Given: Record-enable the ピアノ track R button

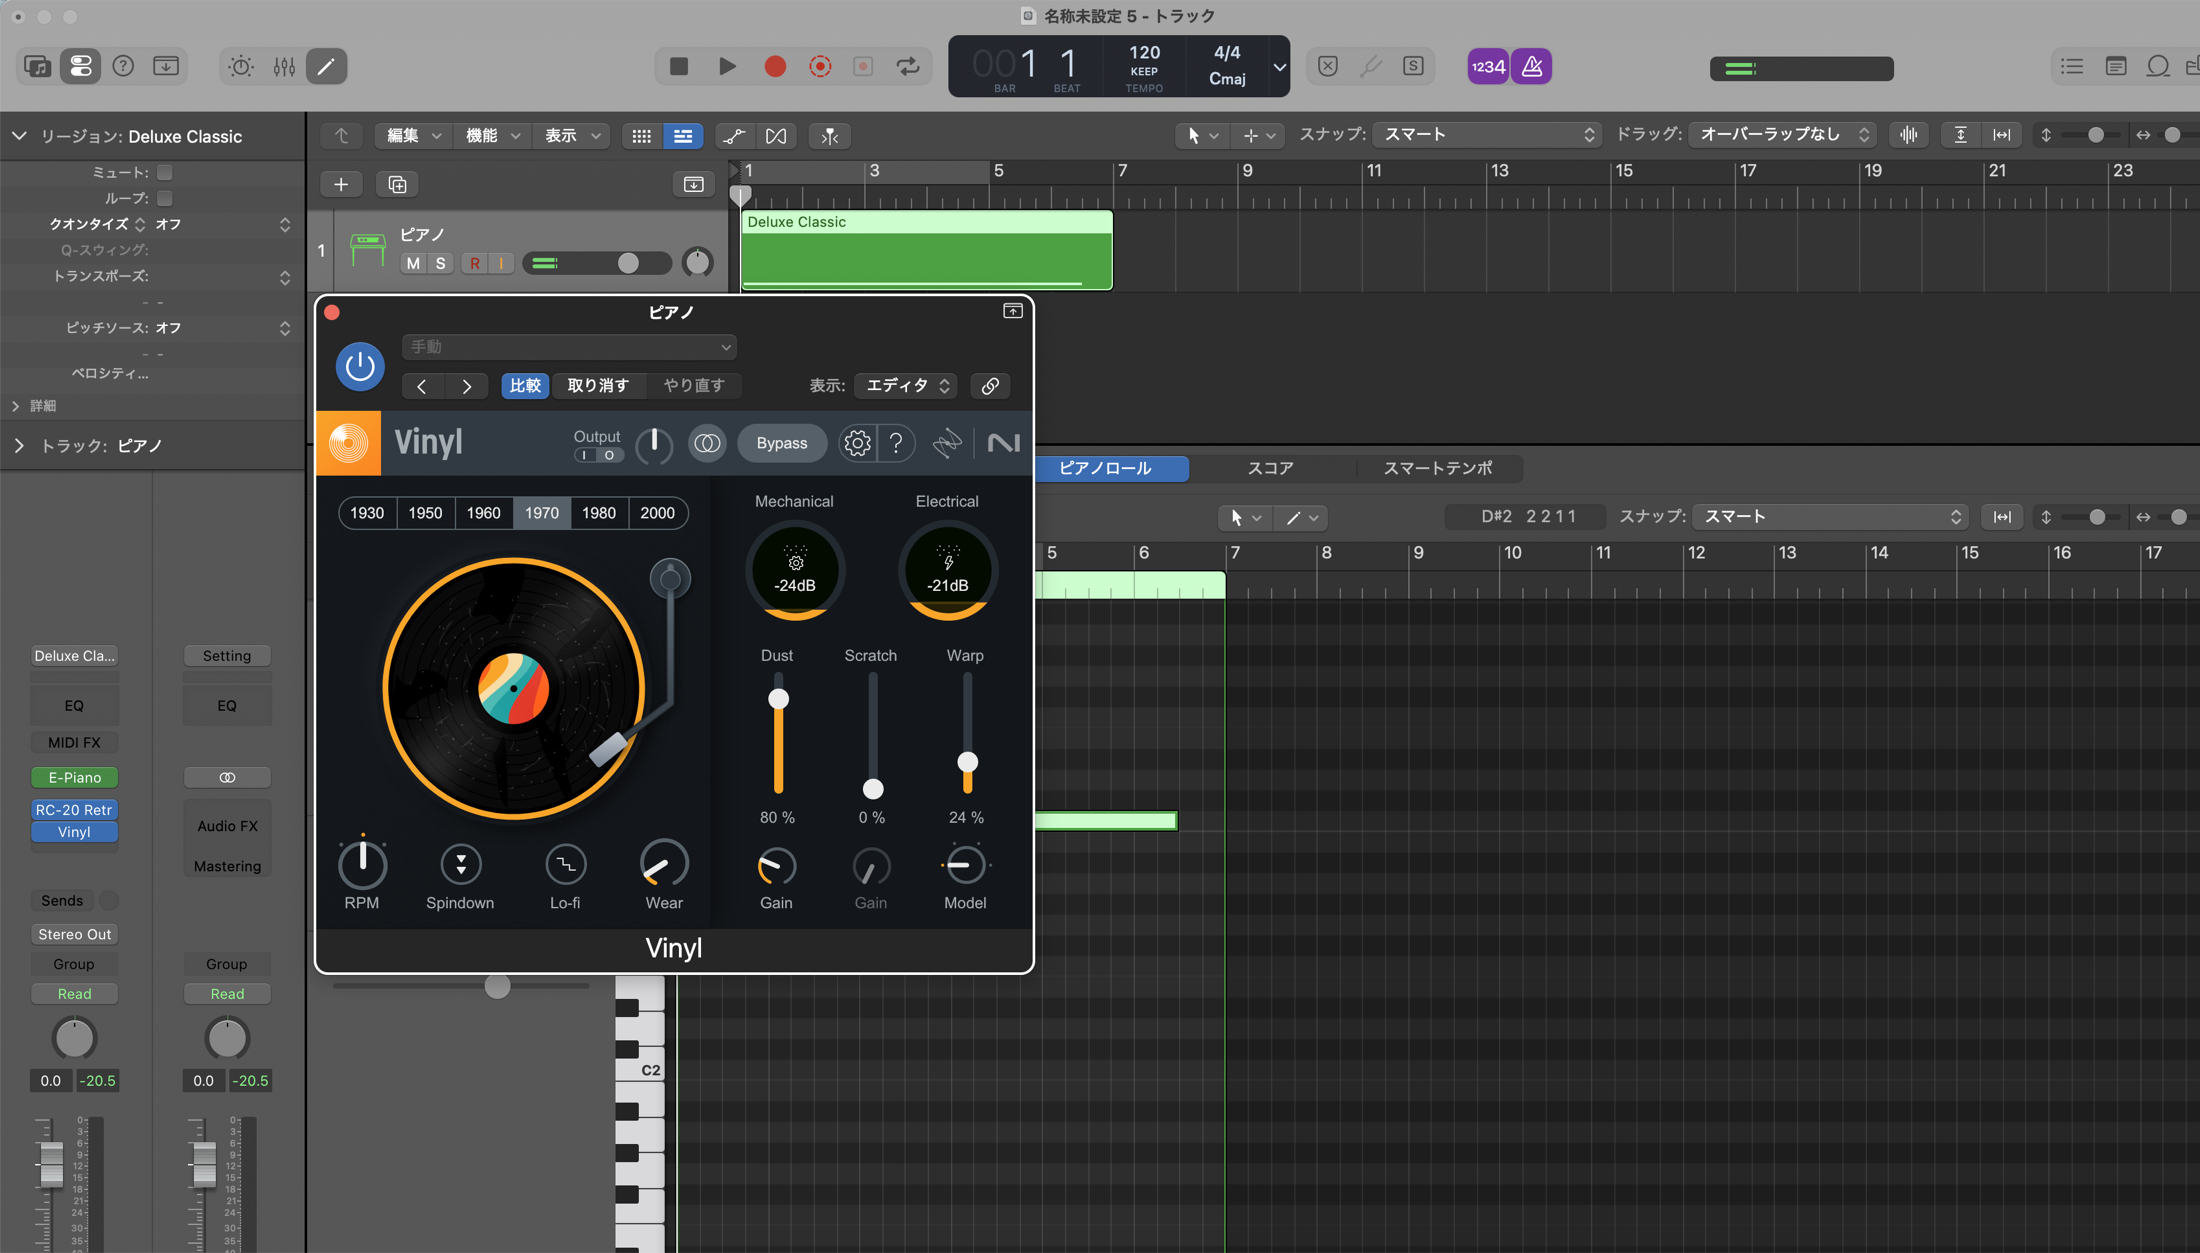Looking at the screenshot, I should click(x=475, y=263).
